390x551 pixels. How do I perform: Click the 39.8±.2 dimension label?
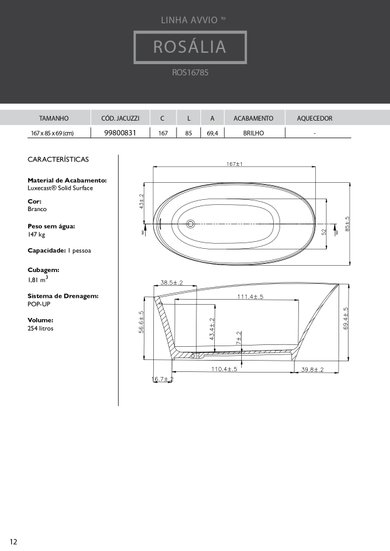click(313, 369)
